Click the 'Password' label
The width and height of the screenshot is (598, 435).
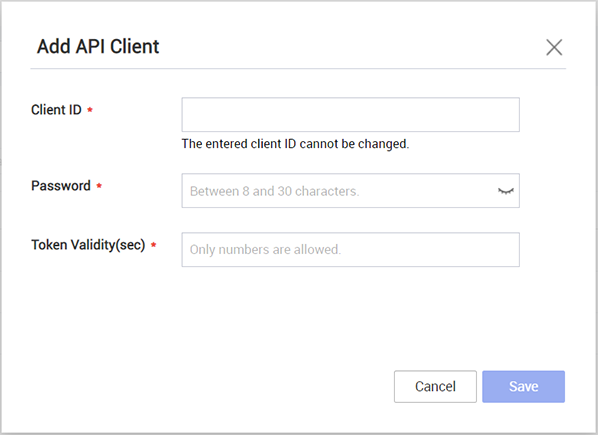(x=61, y=186)
